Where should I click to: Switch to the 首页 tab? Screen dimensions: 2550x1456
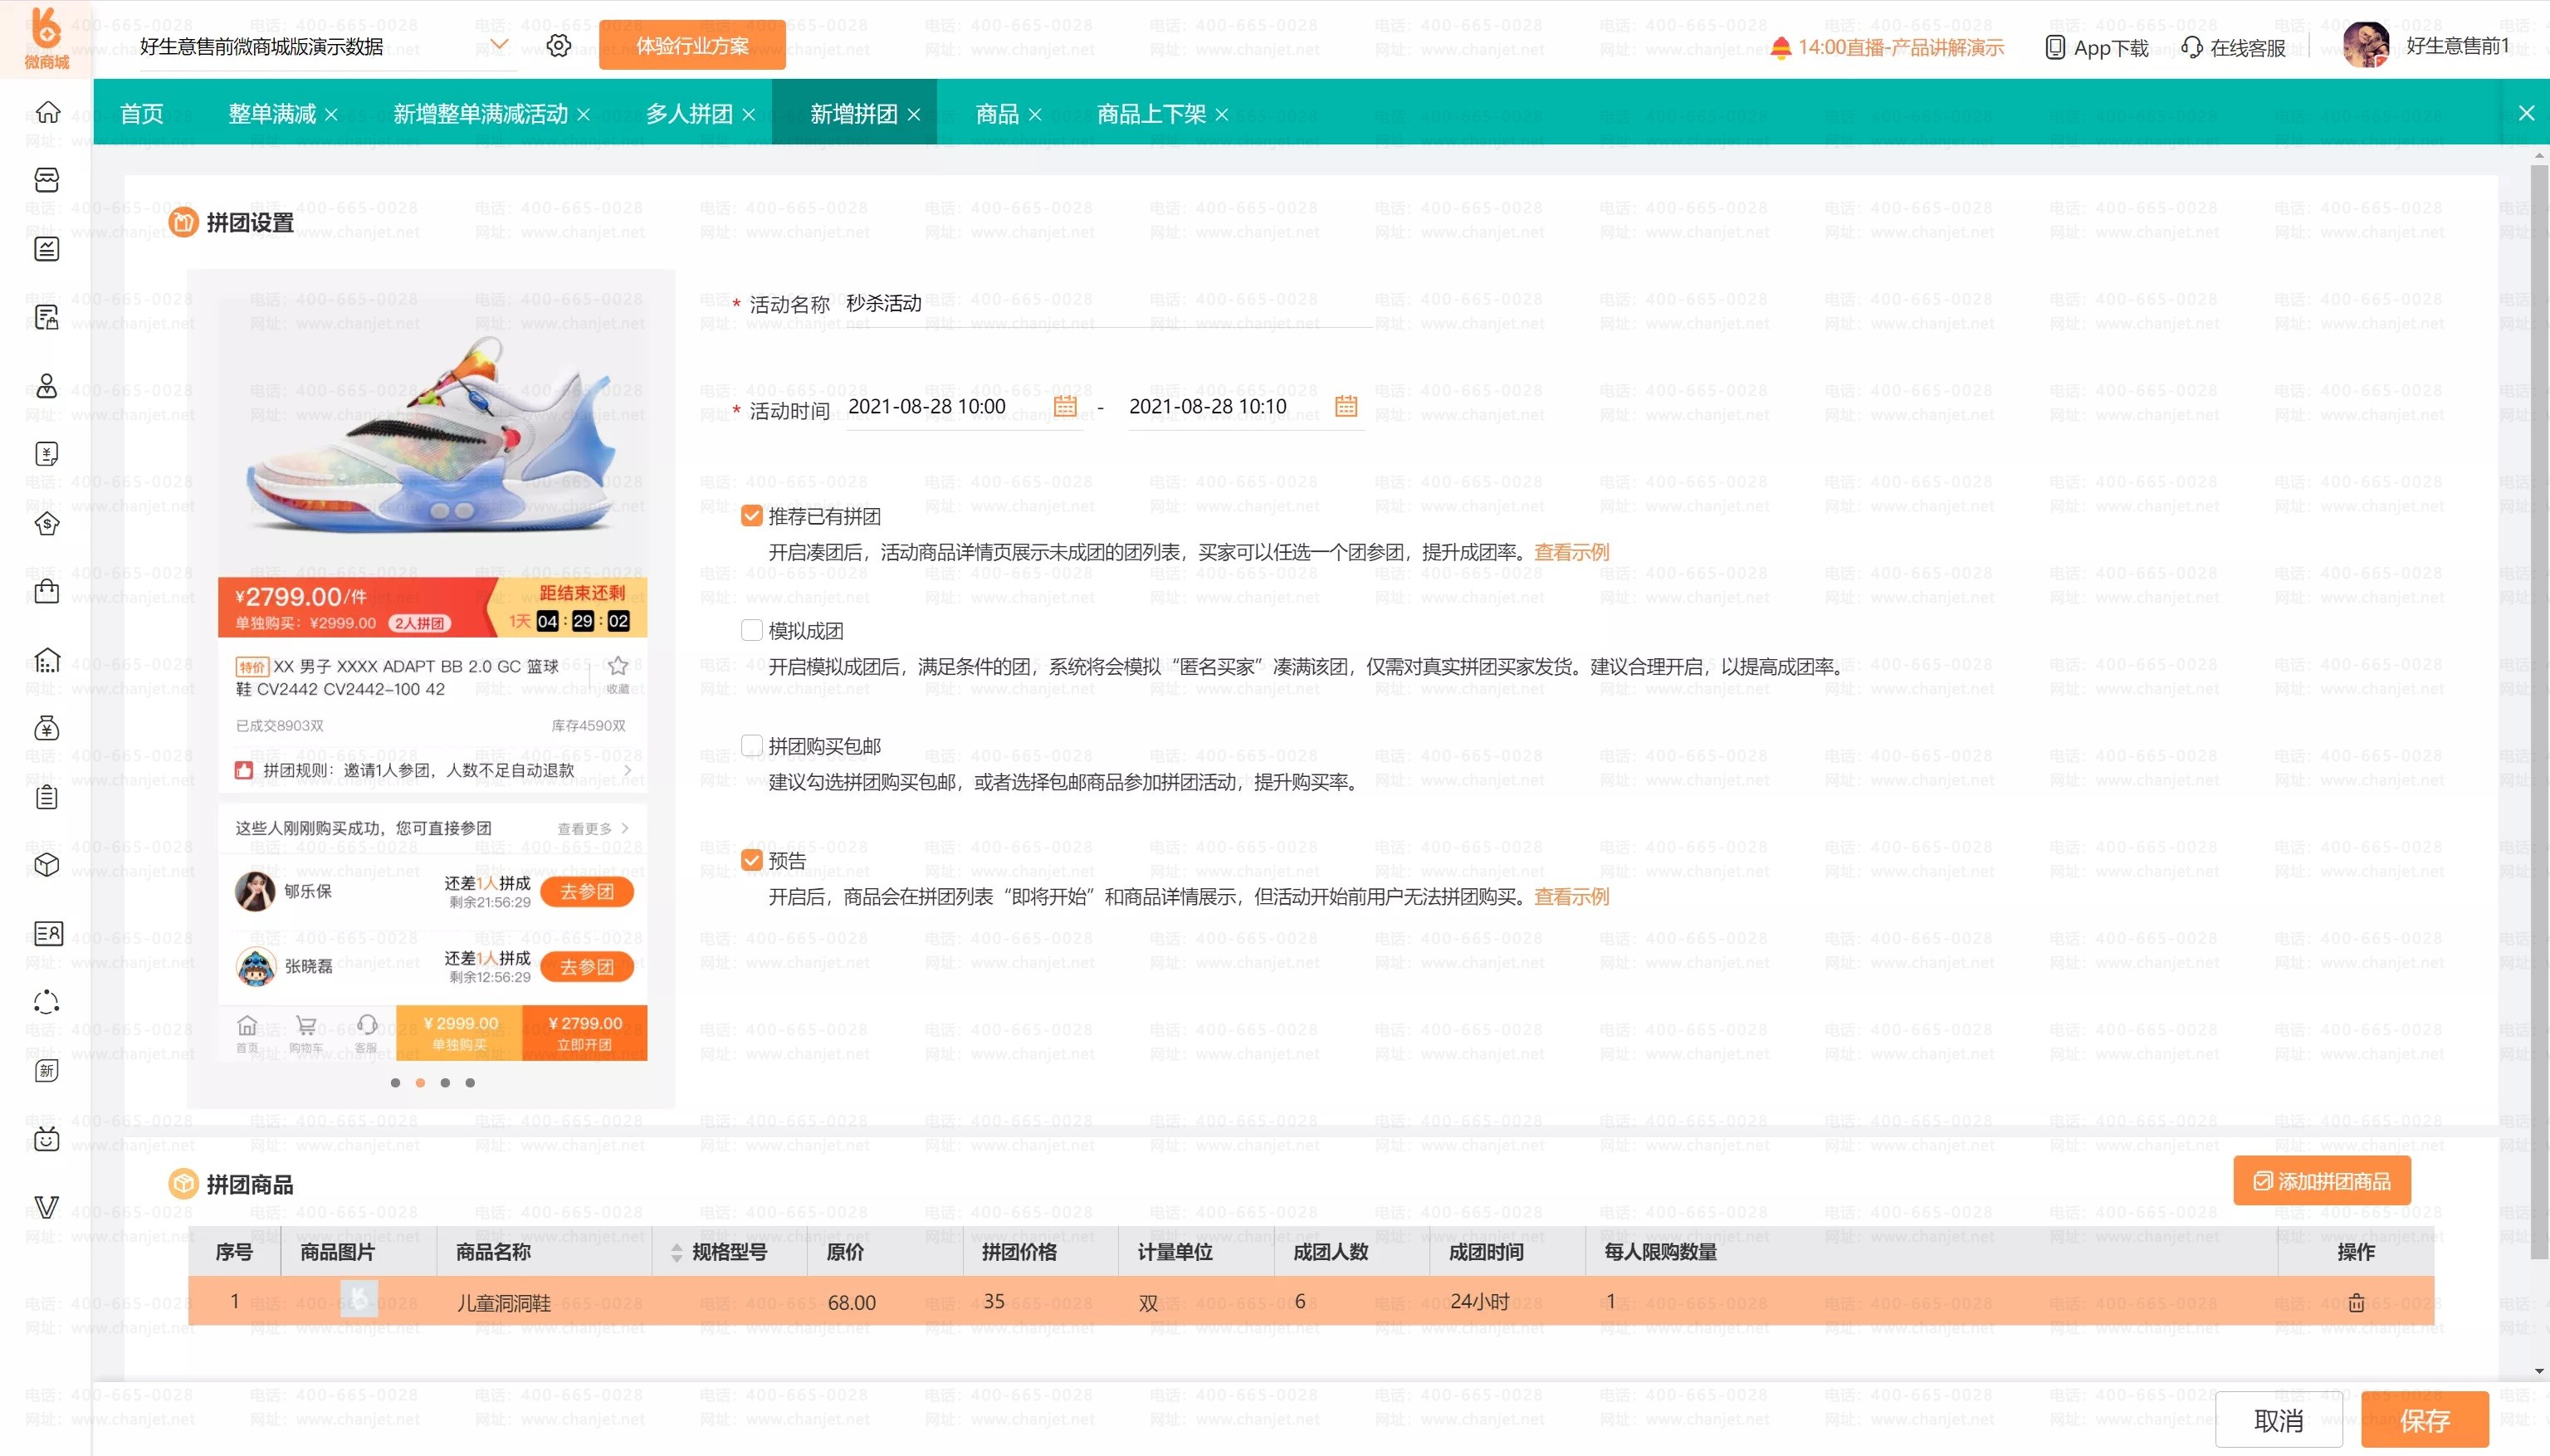(x=141, y=114)
